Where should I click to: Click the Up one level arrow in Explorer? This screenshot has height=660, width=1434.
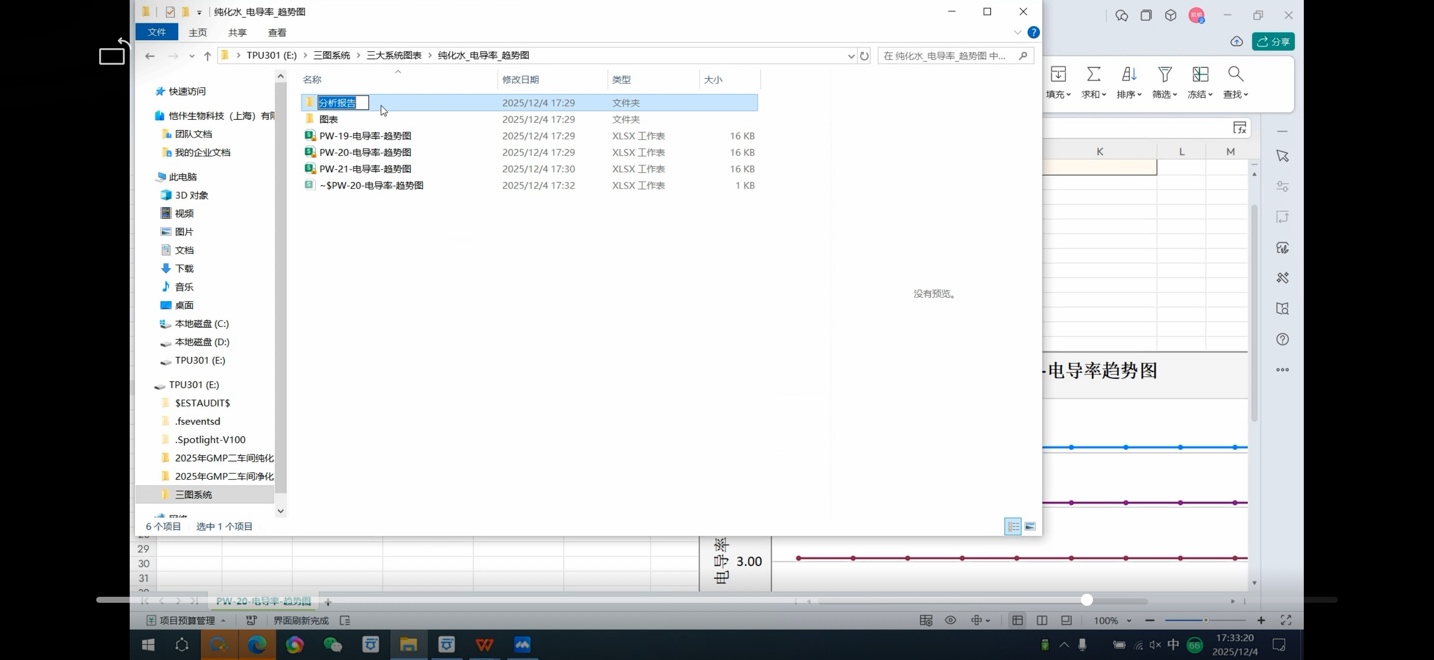[207, 56]
